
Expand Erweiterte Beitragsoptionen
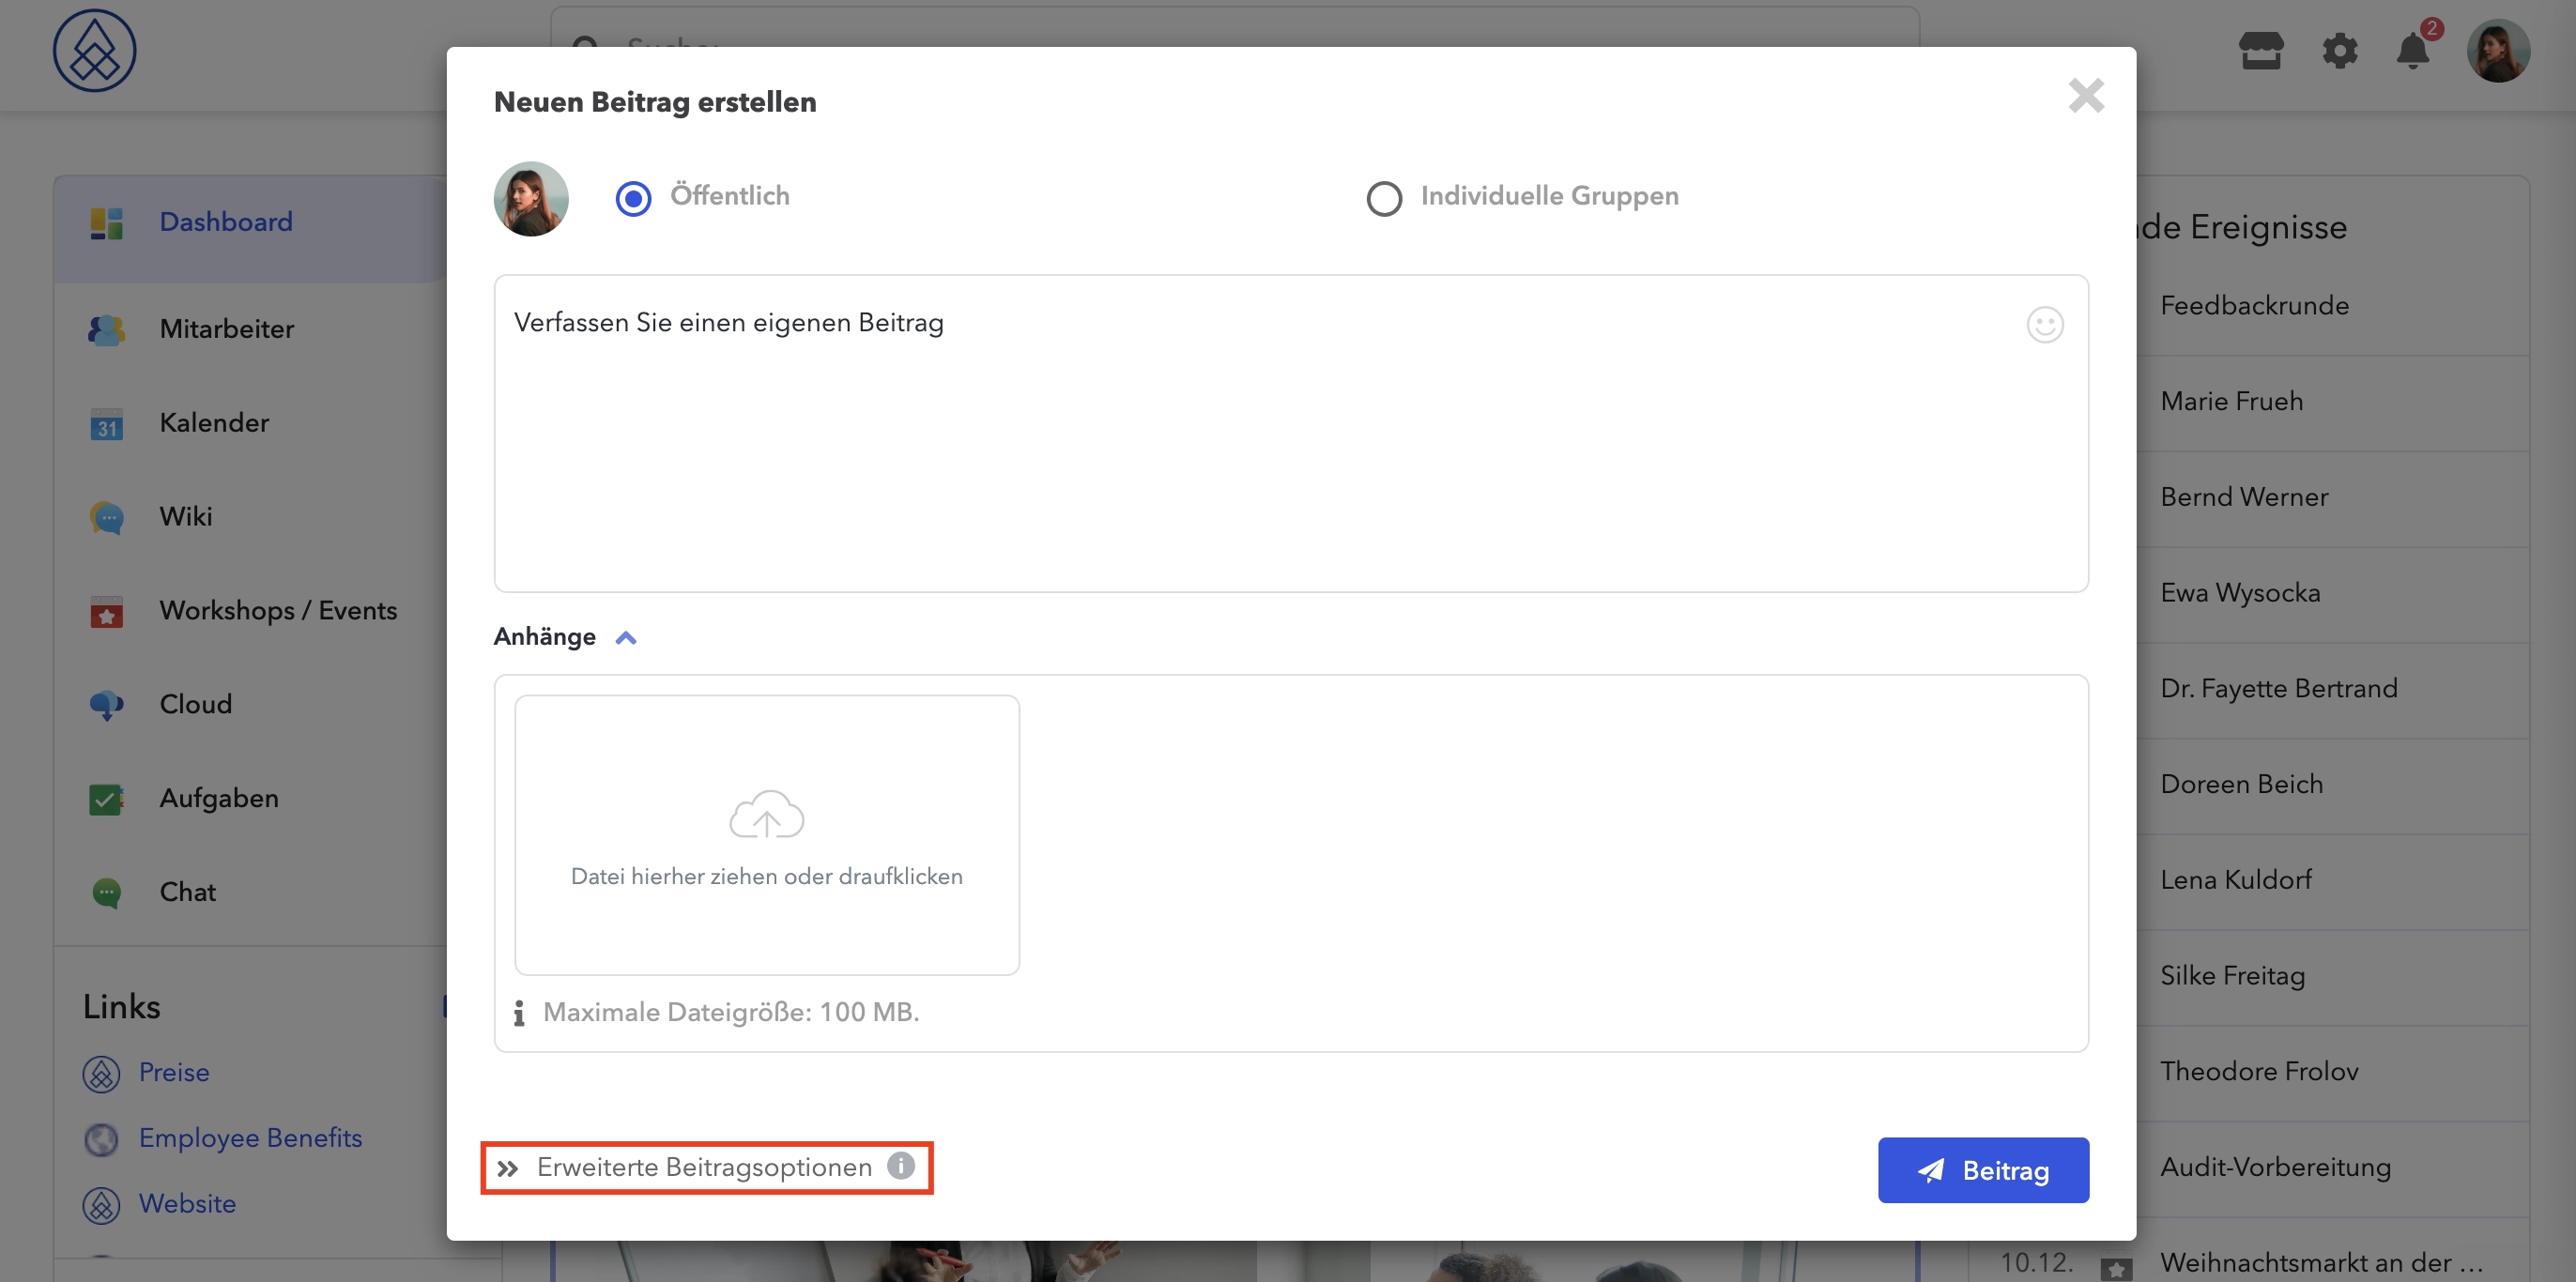704,1167
